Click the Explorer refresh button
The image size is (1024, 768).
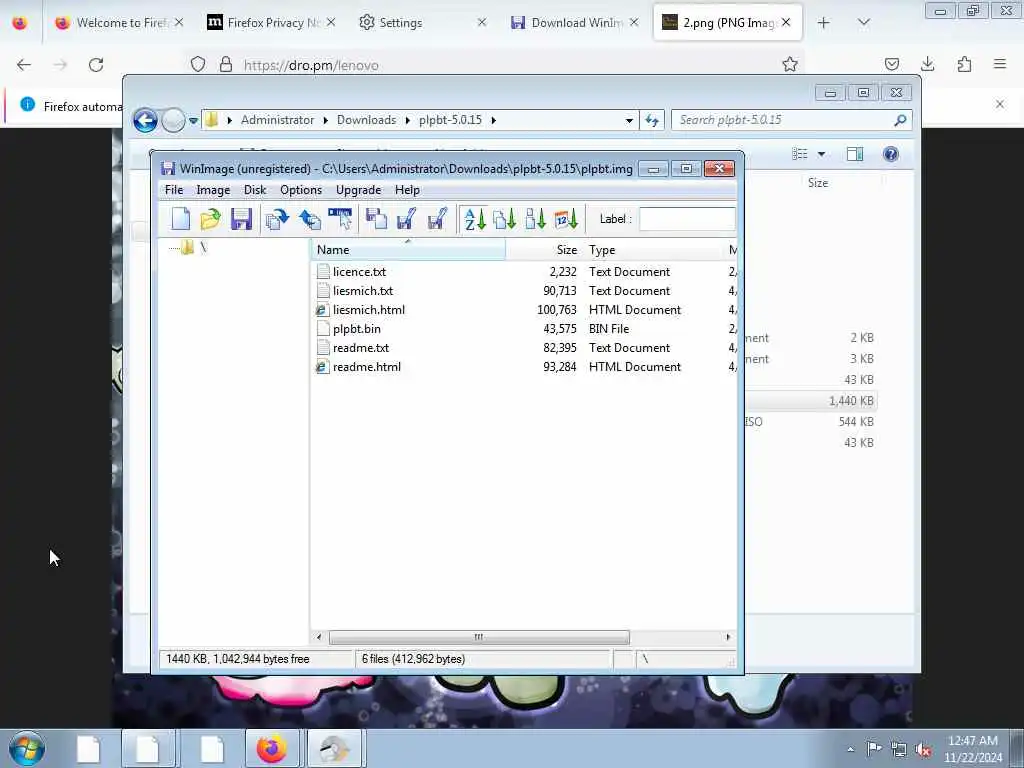(652, 120)
